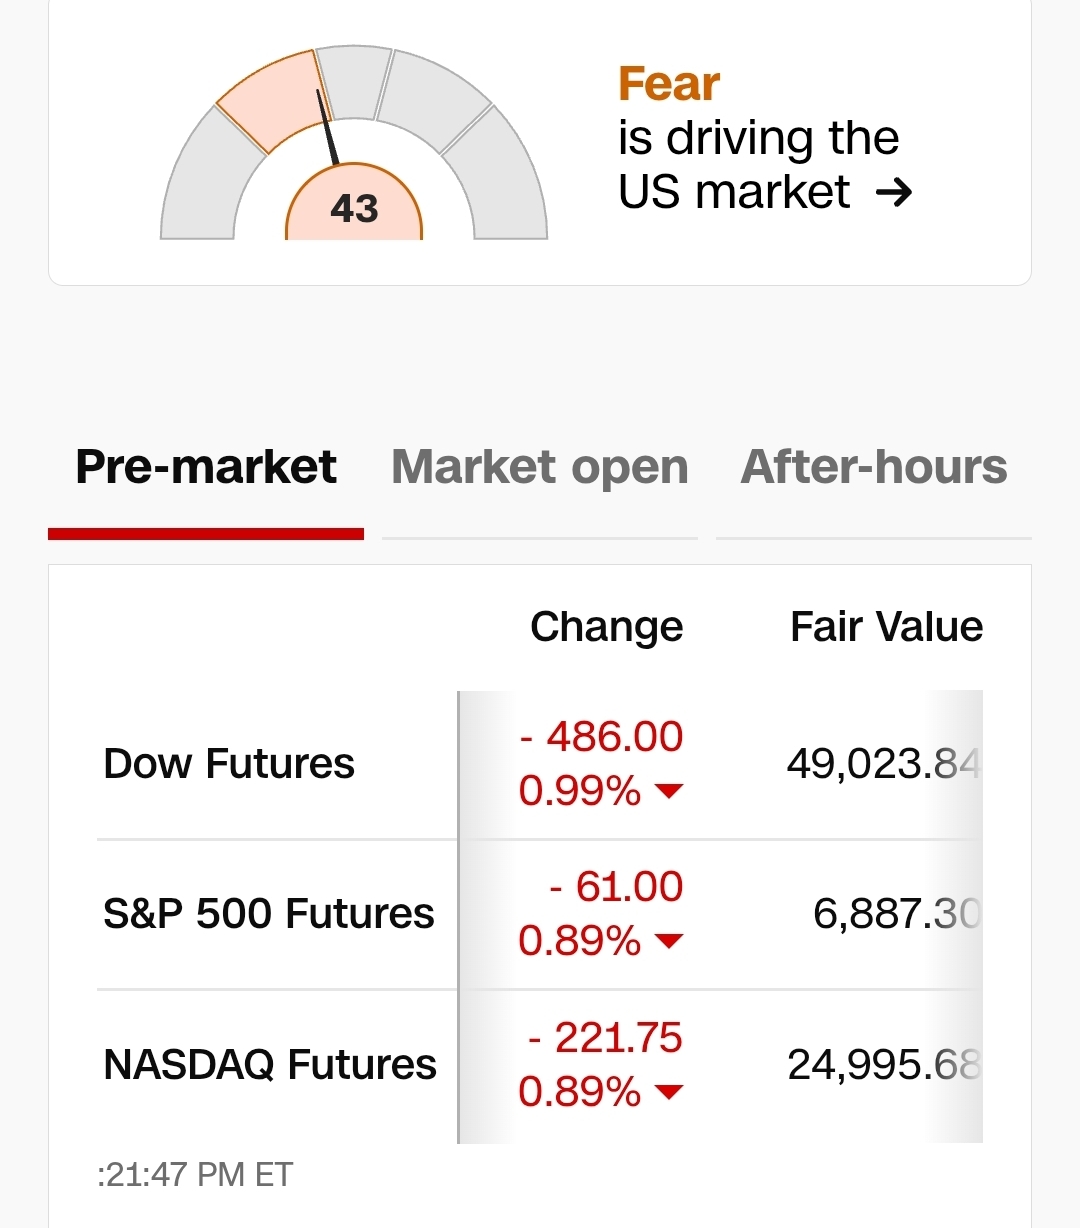This screenshot has width=1080, height=1228.
Task: Click the red down triangle for Dow Futures
Action: [x=668, y=792]
